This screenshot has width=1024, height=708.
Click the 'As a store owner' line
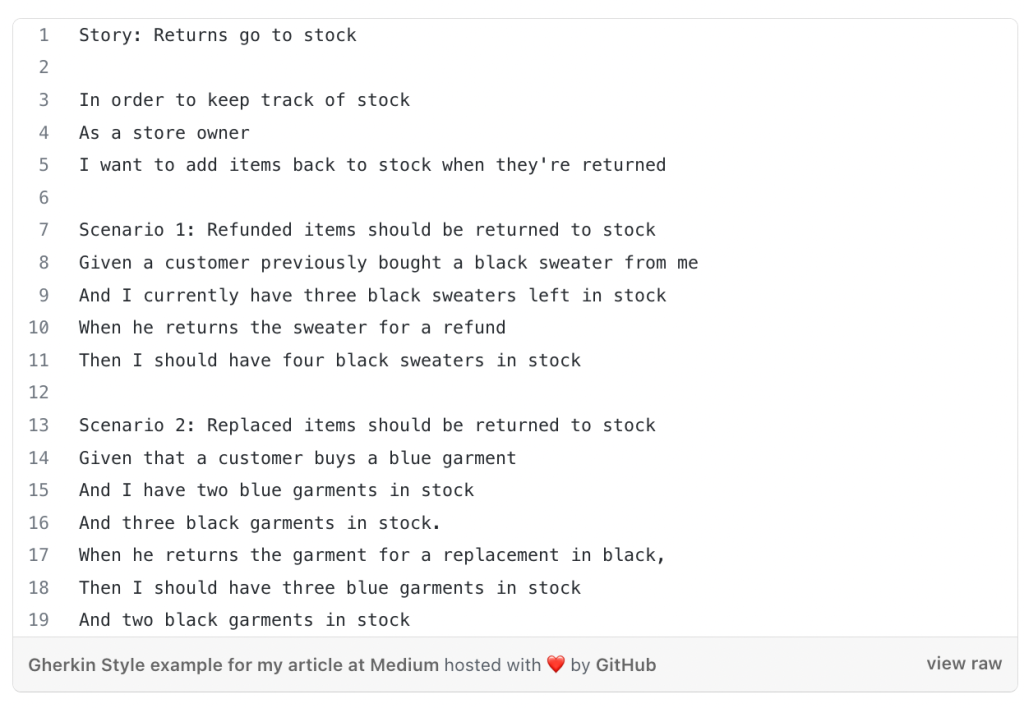pyautogui.click(x=164, y=133)
